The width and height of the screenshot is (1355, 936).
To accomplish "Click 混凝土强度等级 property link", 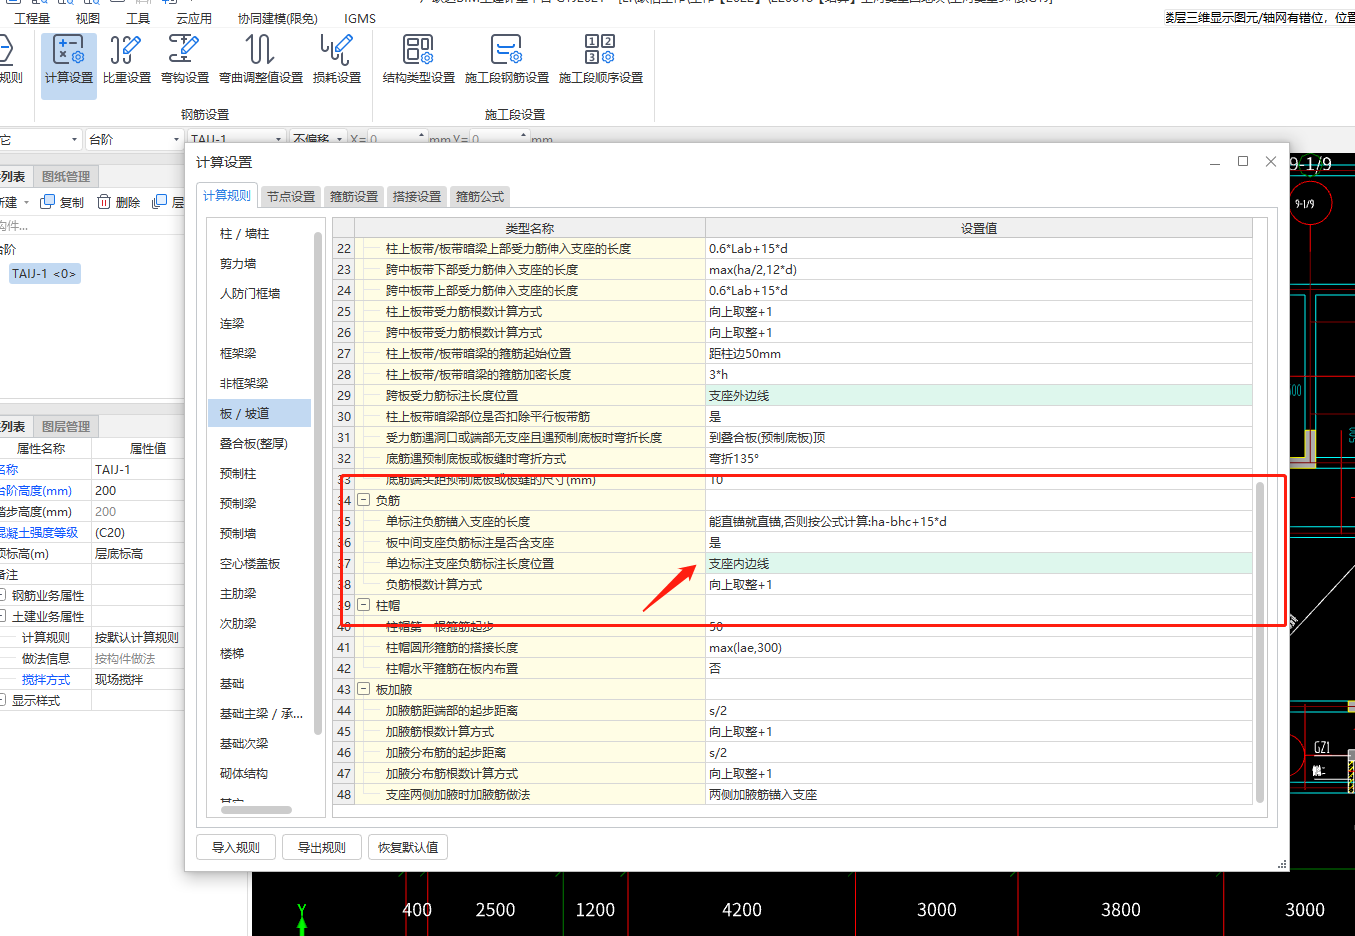I will tap(38, 532).
